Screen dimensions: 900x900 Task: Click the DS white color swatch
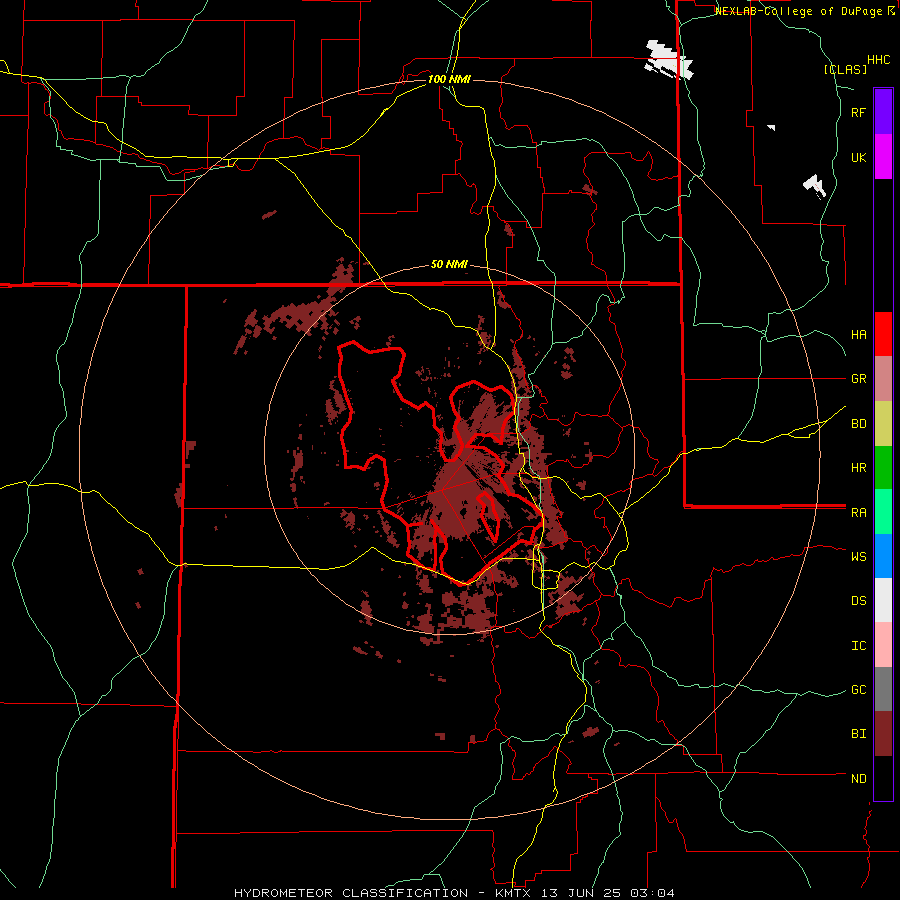click(883, 600)
